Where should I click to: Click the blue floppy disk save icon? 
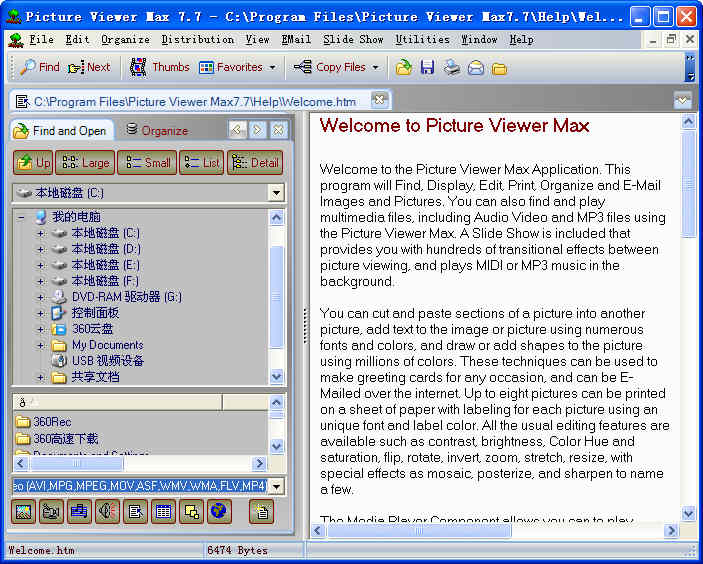[427, 68]
